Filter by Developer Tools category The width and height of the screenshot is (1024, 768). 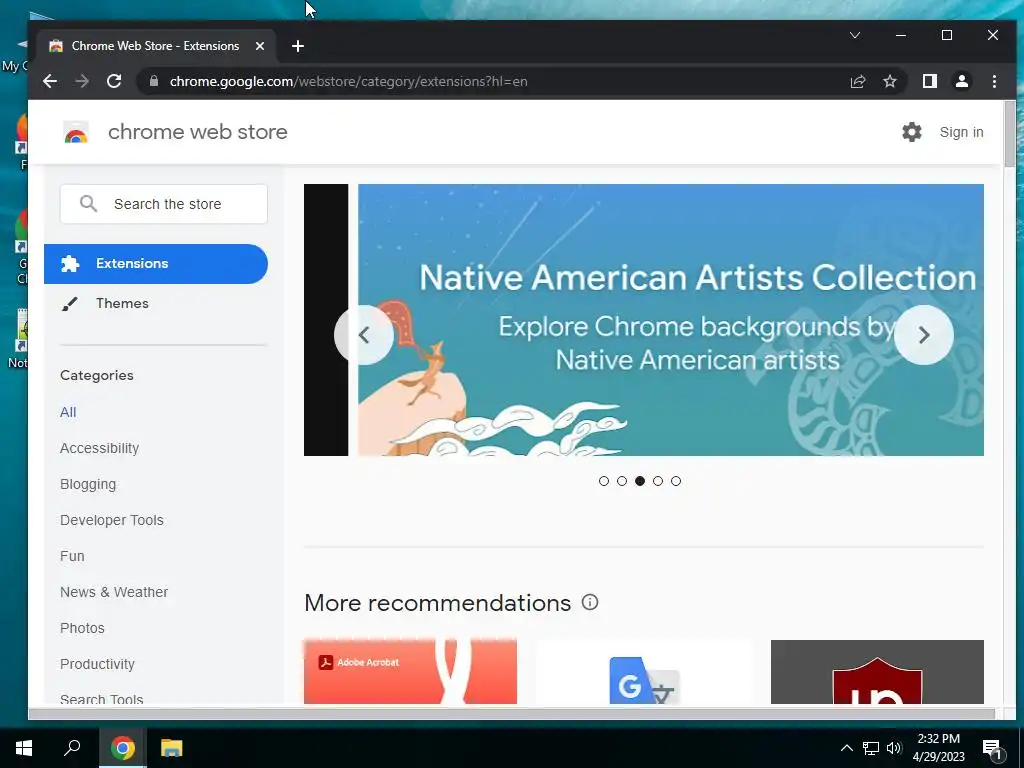pos(112,520)
